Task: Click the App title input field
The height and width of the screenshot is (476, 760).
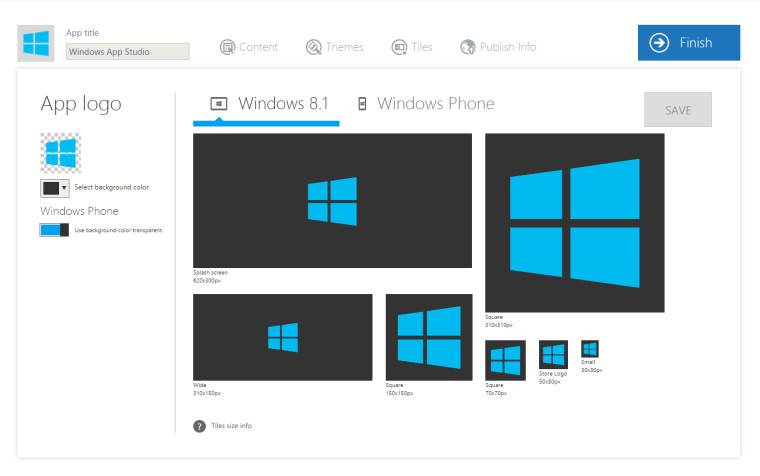Action: click(127, 51)
